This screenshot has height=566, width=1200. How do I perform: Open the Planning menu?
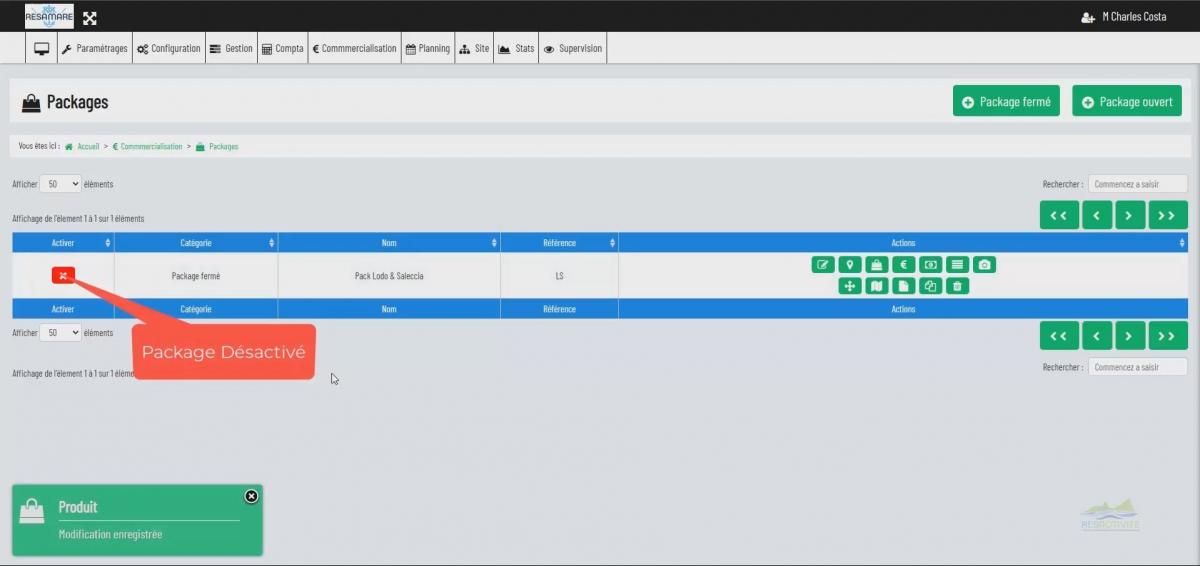pos(428,48)
